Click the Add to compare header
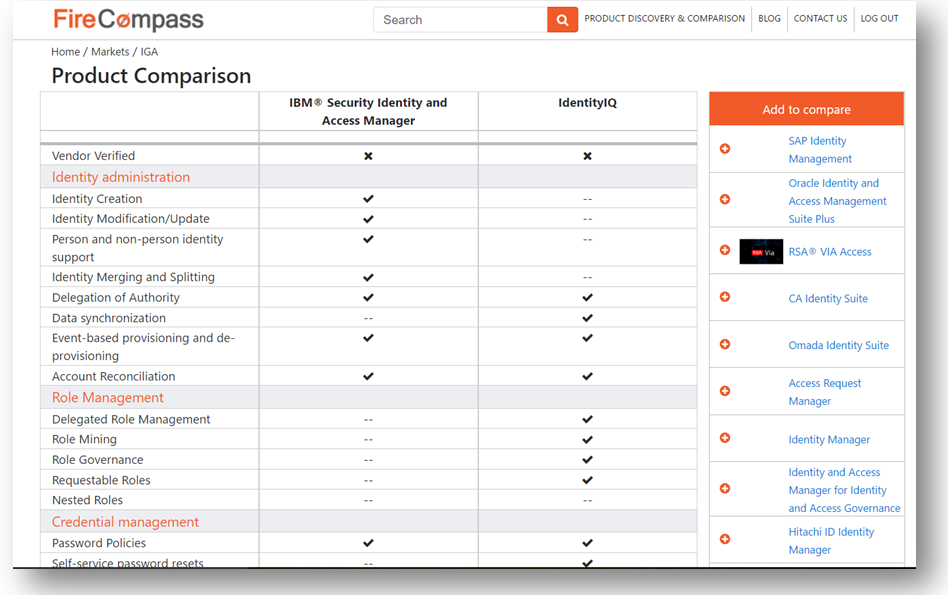The image size is (948, 595). tap(807, 109)
